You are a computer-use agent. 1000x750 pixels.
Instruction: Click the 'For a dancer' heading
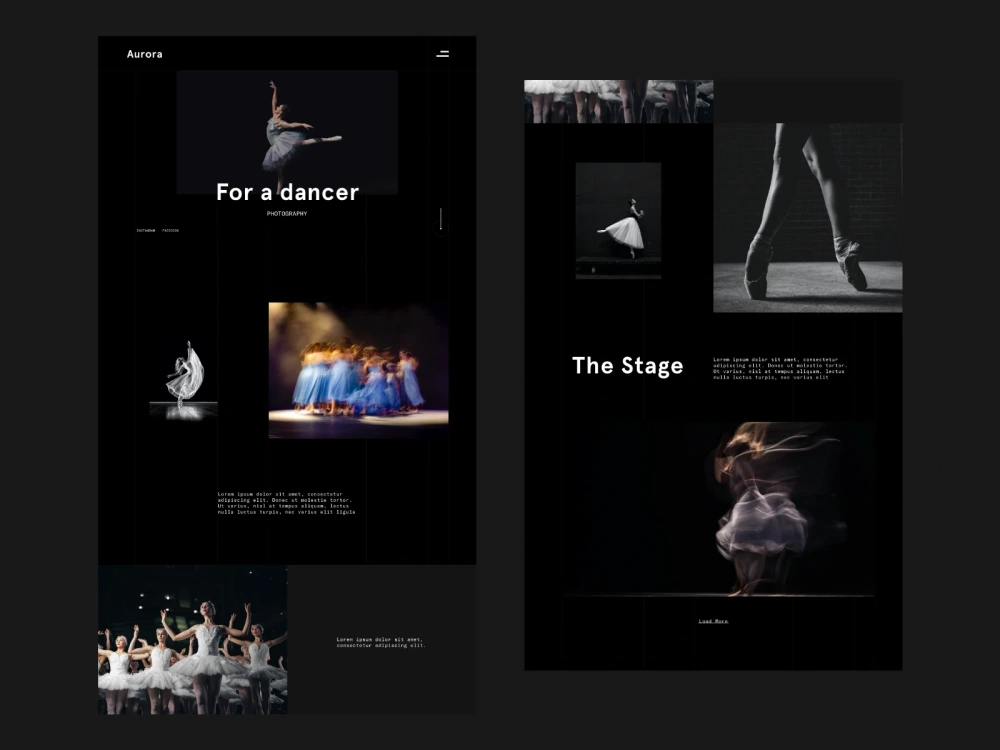288,192
